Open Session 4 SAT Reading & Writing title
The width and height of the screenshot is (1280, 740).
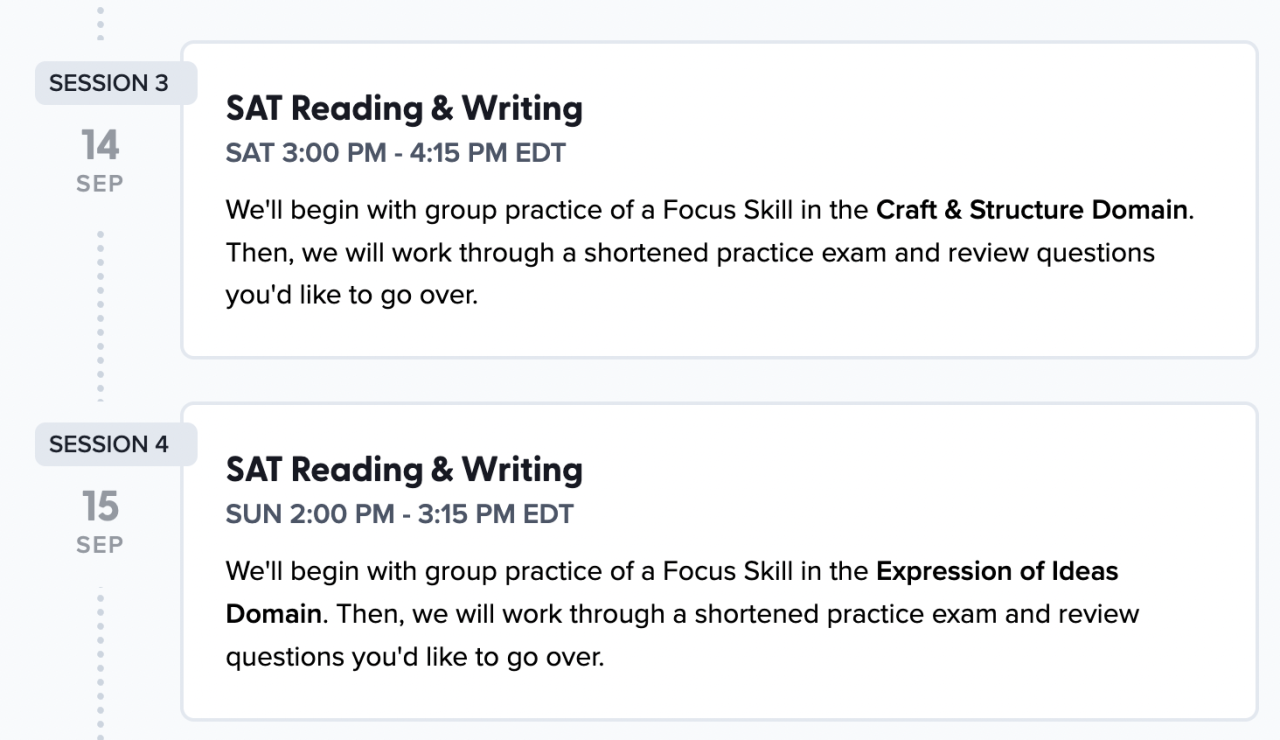tap(404, 469)
